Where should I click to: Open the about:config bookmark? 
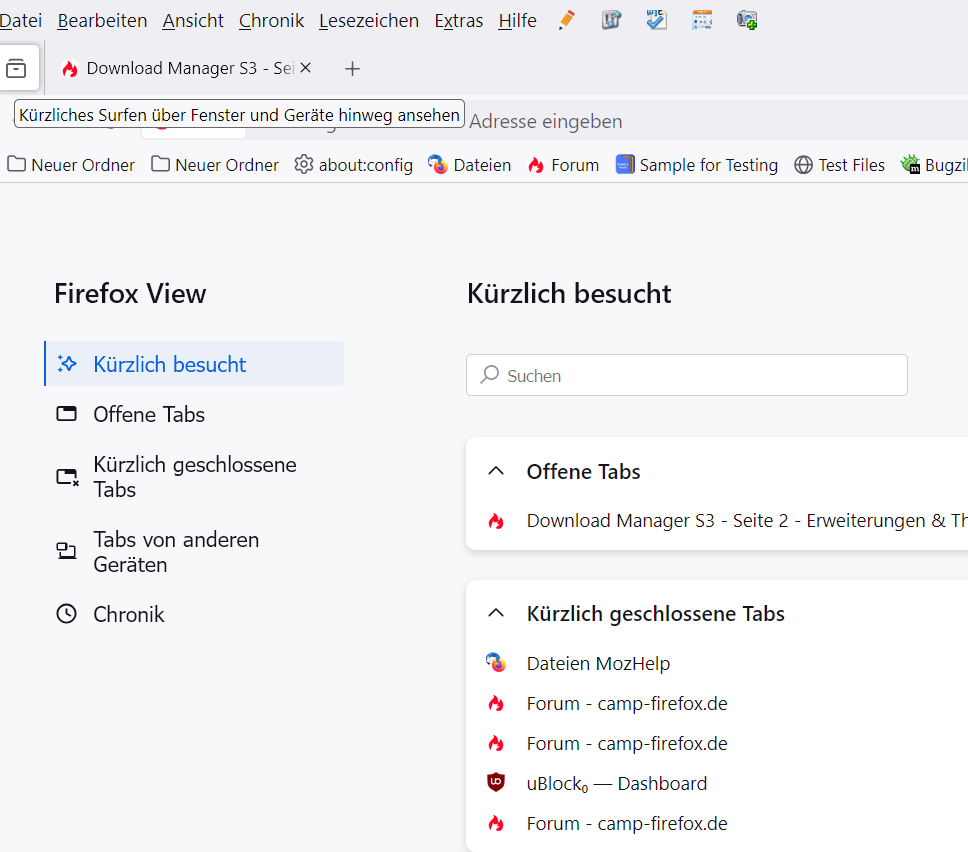point(353,165)
